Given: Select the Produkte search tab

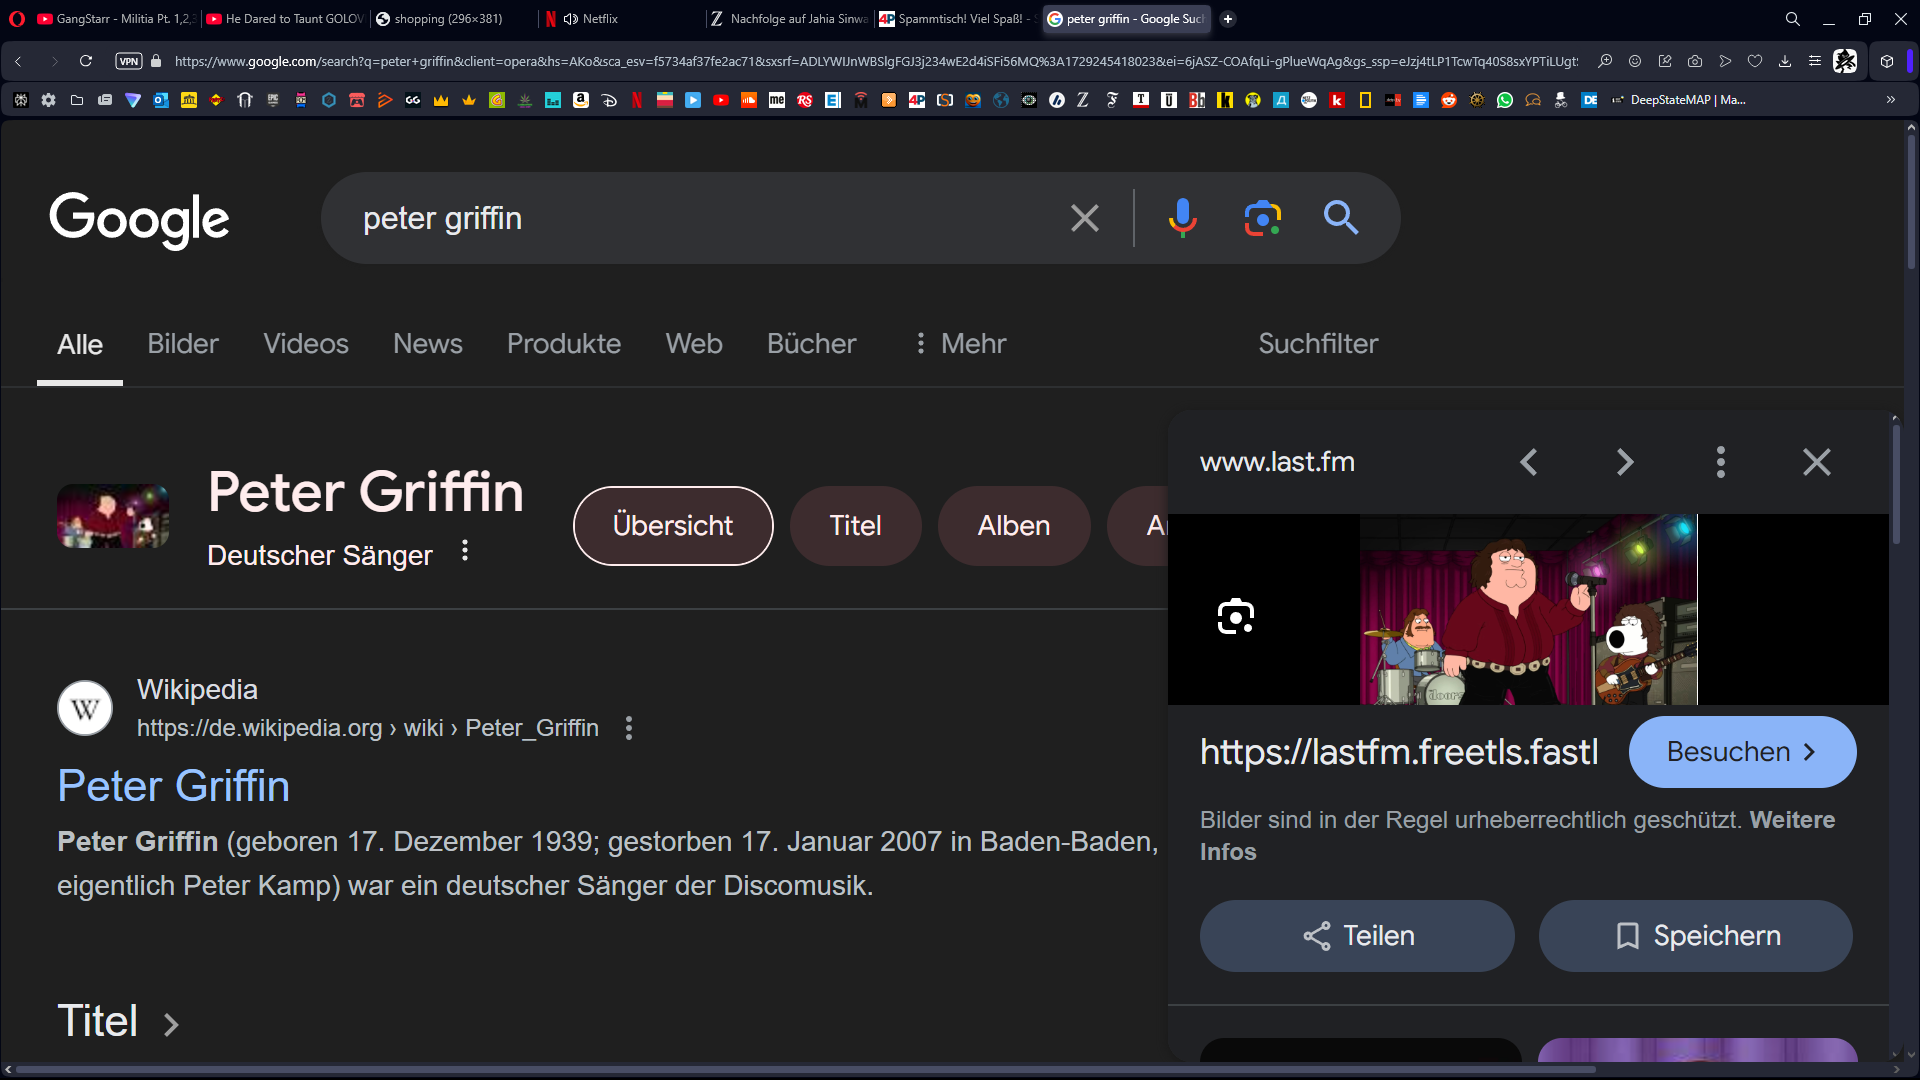Looking at the screenshot, I should 564,344.
